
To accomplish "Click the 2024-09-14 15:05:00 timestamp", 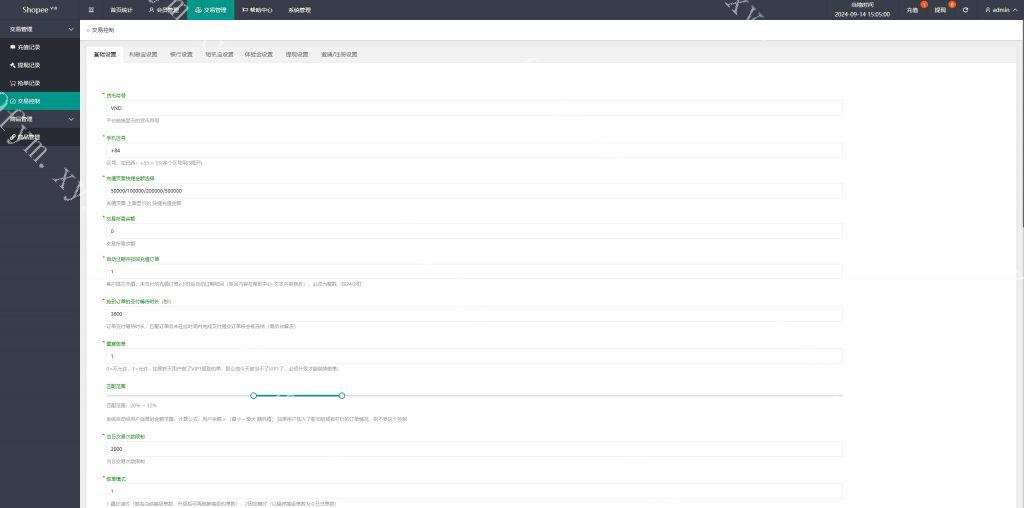I will coord(862,14).
